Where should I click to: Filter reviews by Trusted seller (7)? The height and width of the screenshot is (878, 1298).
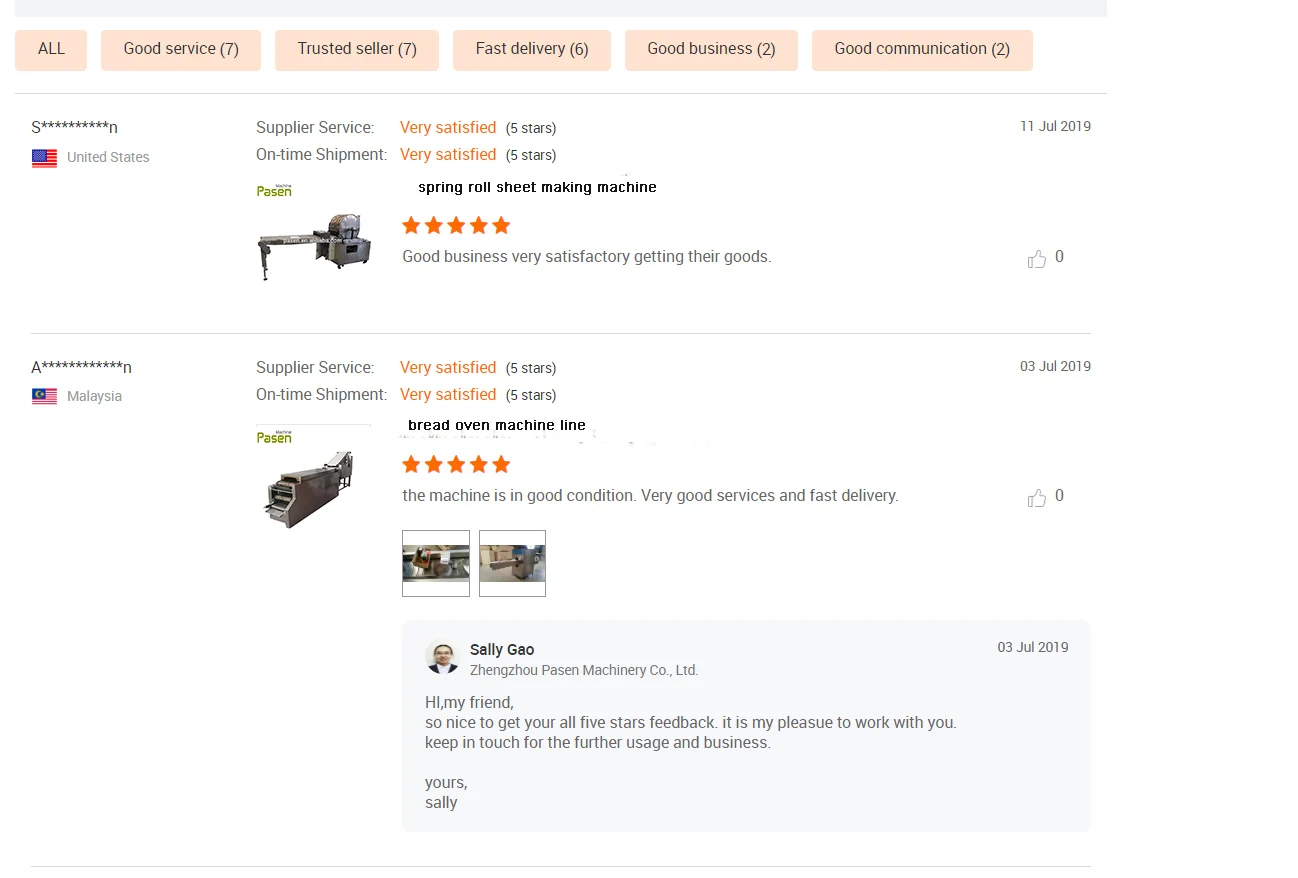[x=357, y=50]
